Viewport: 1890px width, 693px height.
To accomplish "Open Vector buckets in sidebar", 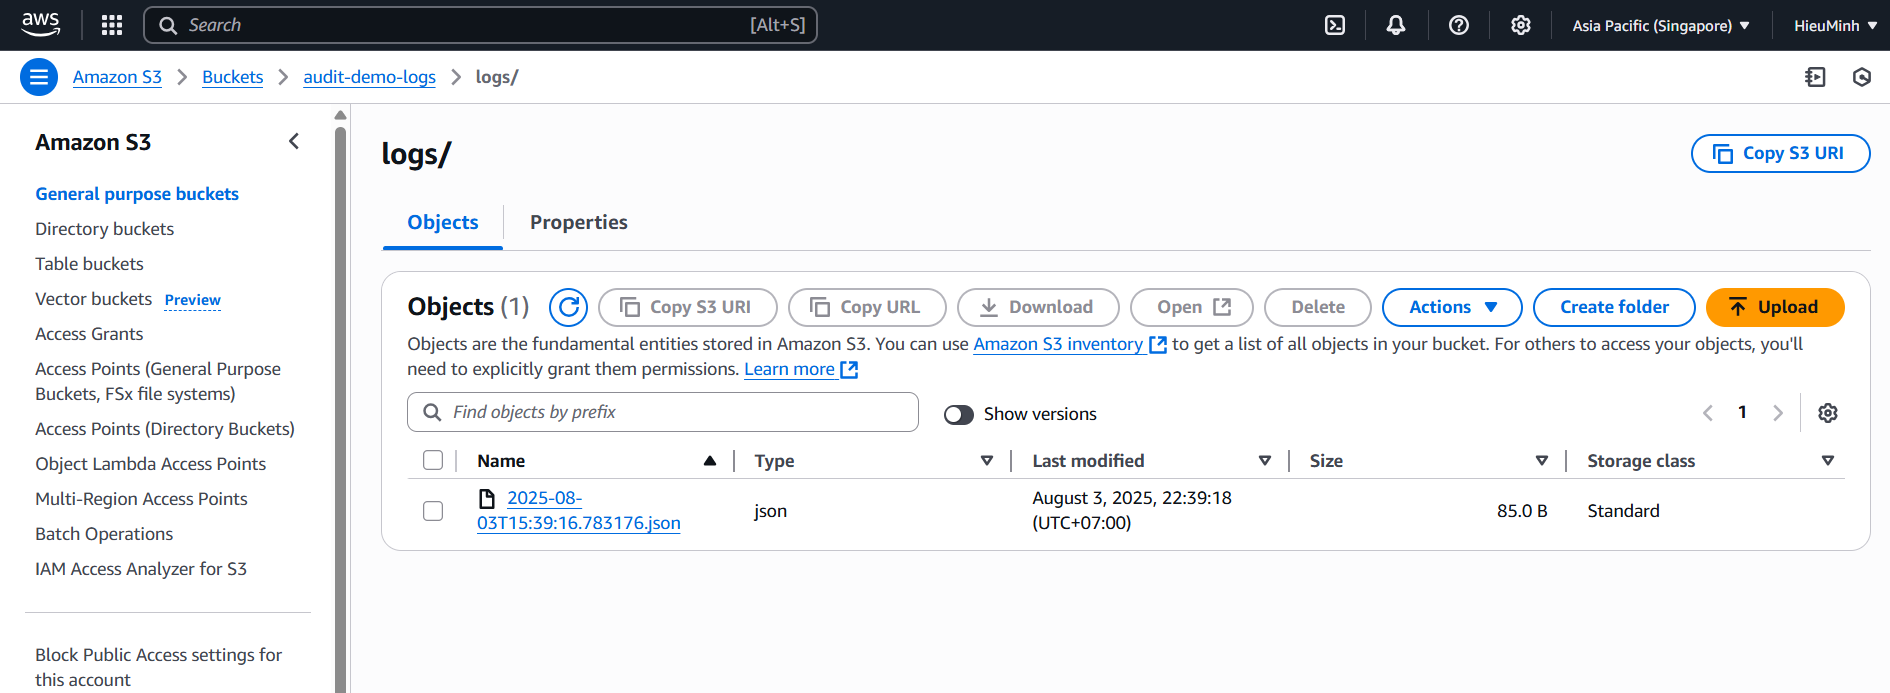I will click(93, 299).
